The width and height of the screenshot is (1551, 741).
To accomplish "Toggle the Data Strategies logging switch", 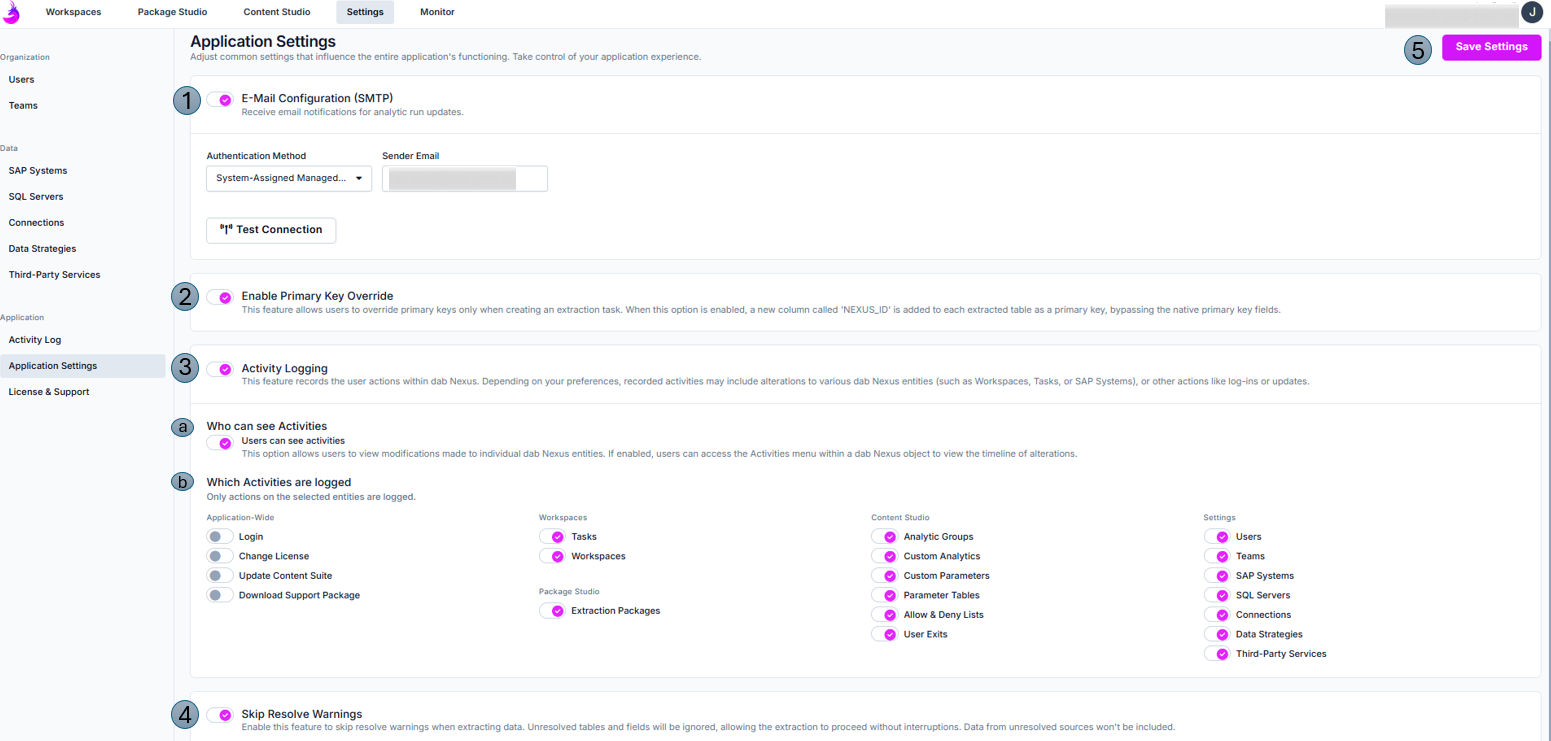I will pyautogui.click(x=1216, y=634).
